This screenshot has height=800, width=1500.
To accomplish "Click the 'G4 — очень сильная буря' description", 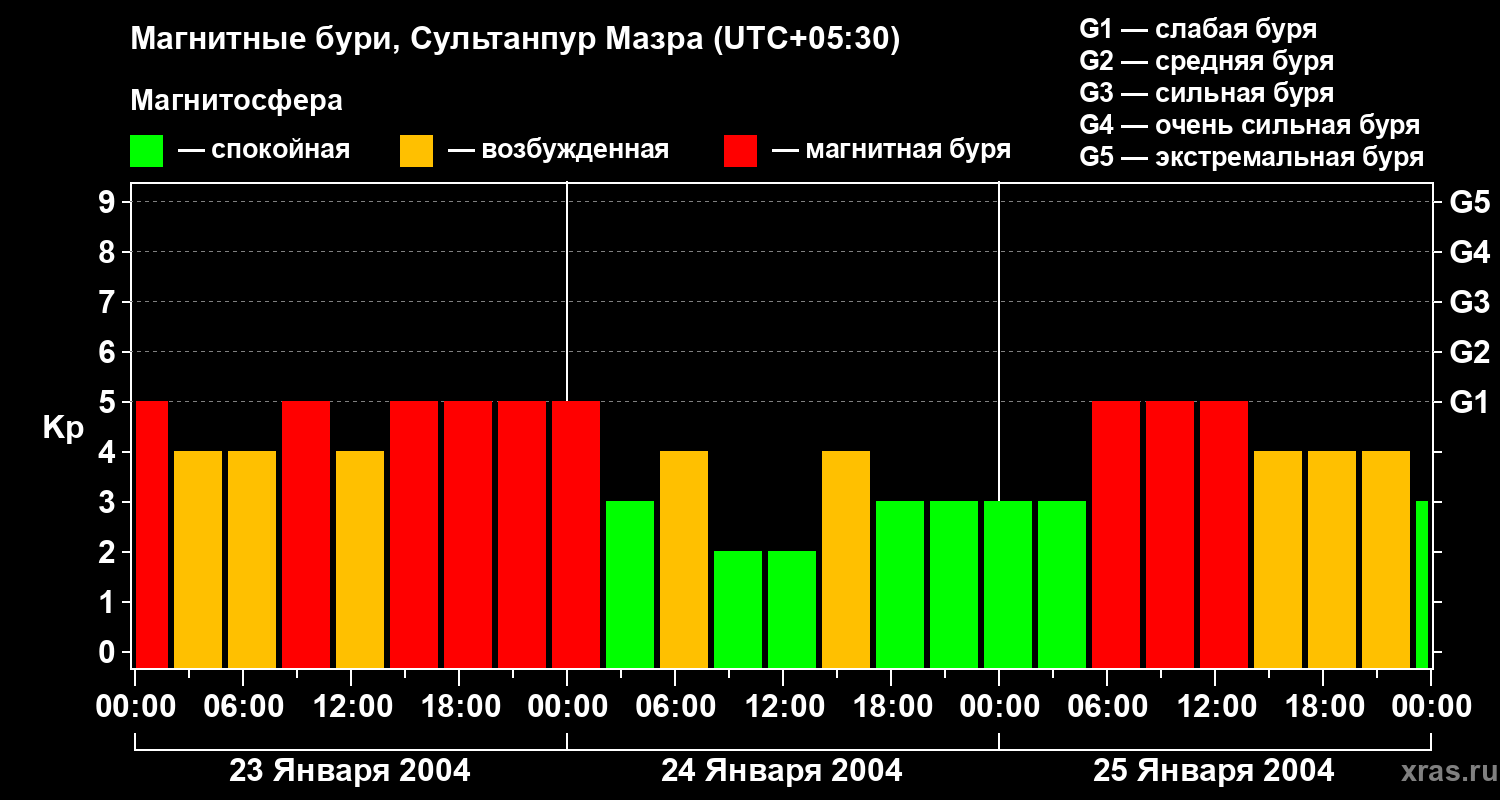I will coord(1250,125).
